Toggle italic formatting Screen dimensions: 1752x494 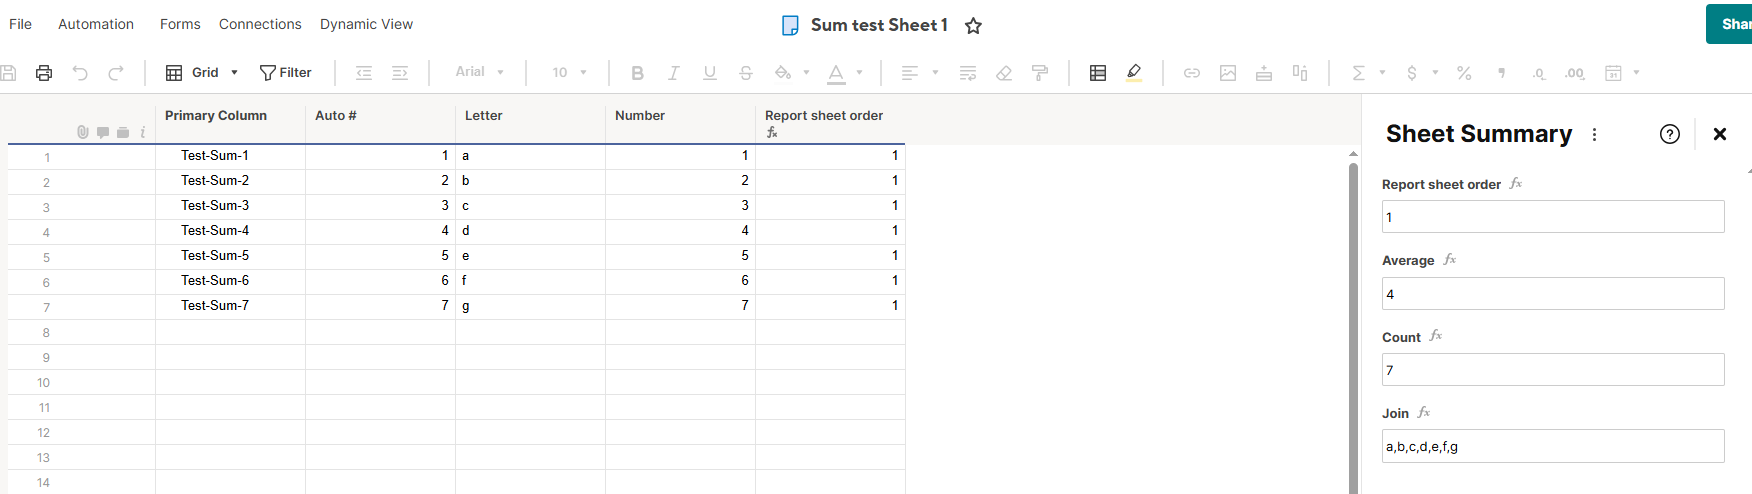[674, 73]
